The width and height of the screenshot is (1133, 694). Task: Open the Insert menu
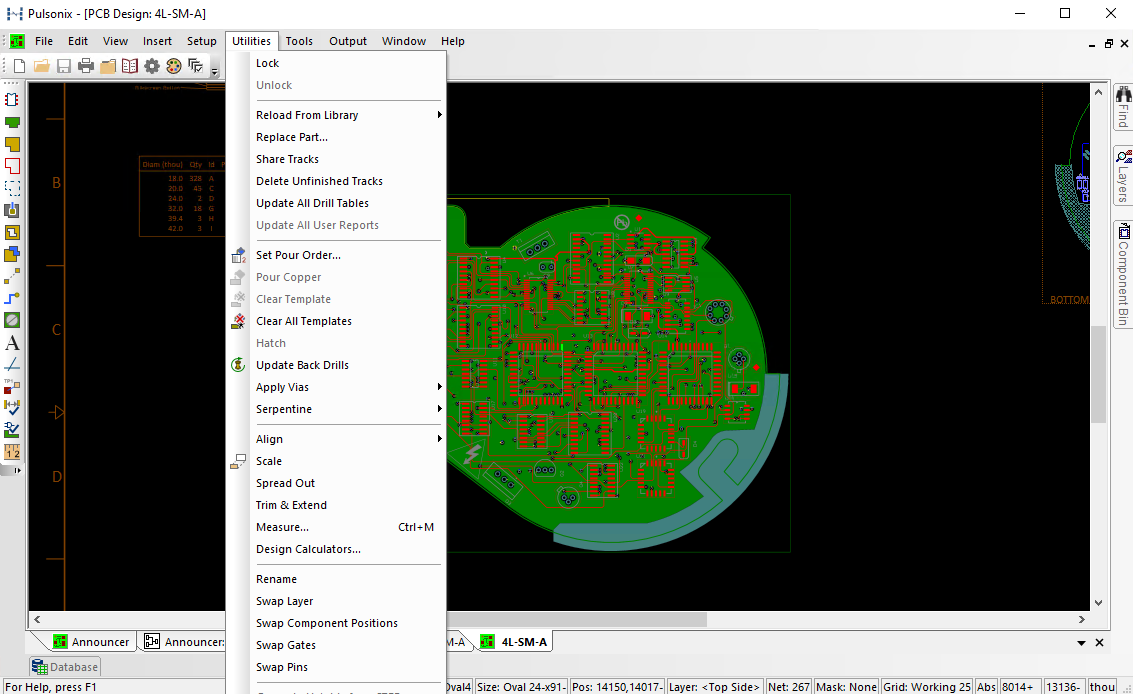157,41
